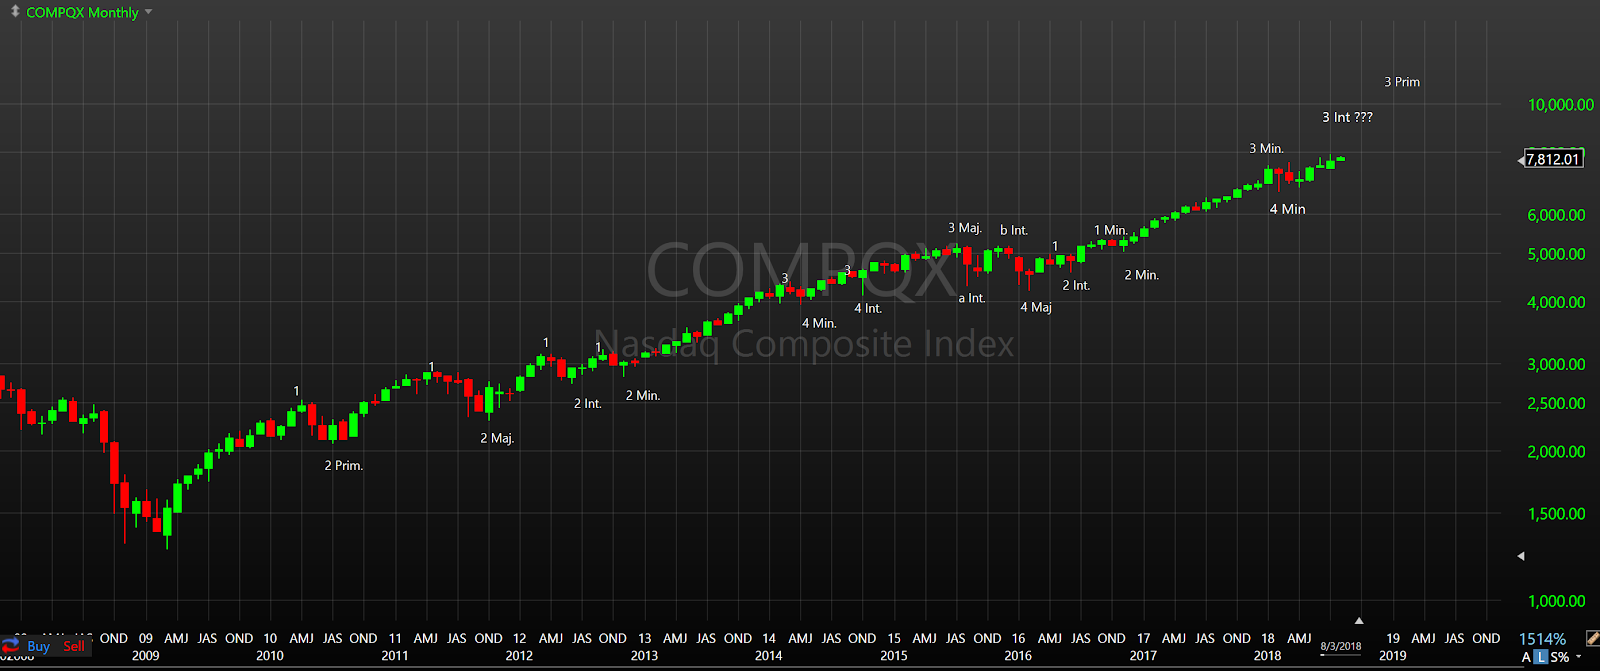Viewport: 1600px width, 671px height.
Task: Open the ruler drawing tool icon
Action: click(x=1591, y=638)
